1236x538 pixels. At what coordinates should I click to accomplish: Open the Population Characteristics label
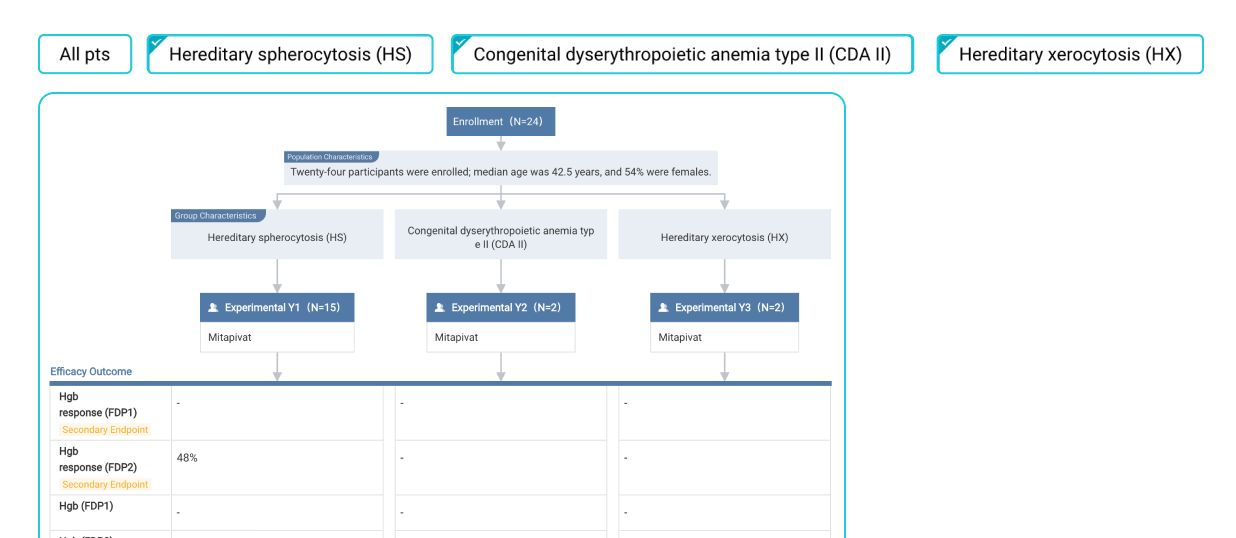click(x=331, y=157)
